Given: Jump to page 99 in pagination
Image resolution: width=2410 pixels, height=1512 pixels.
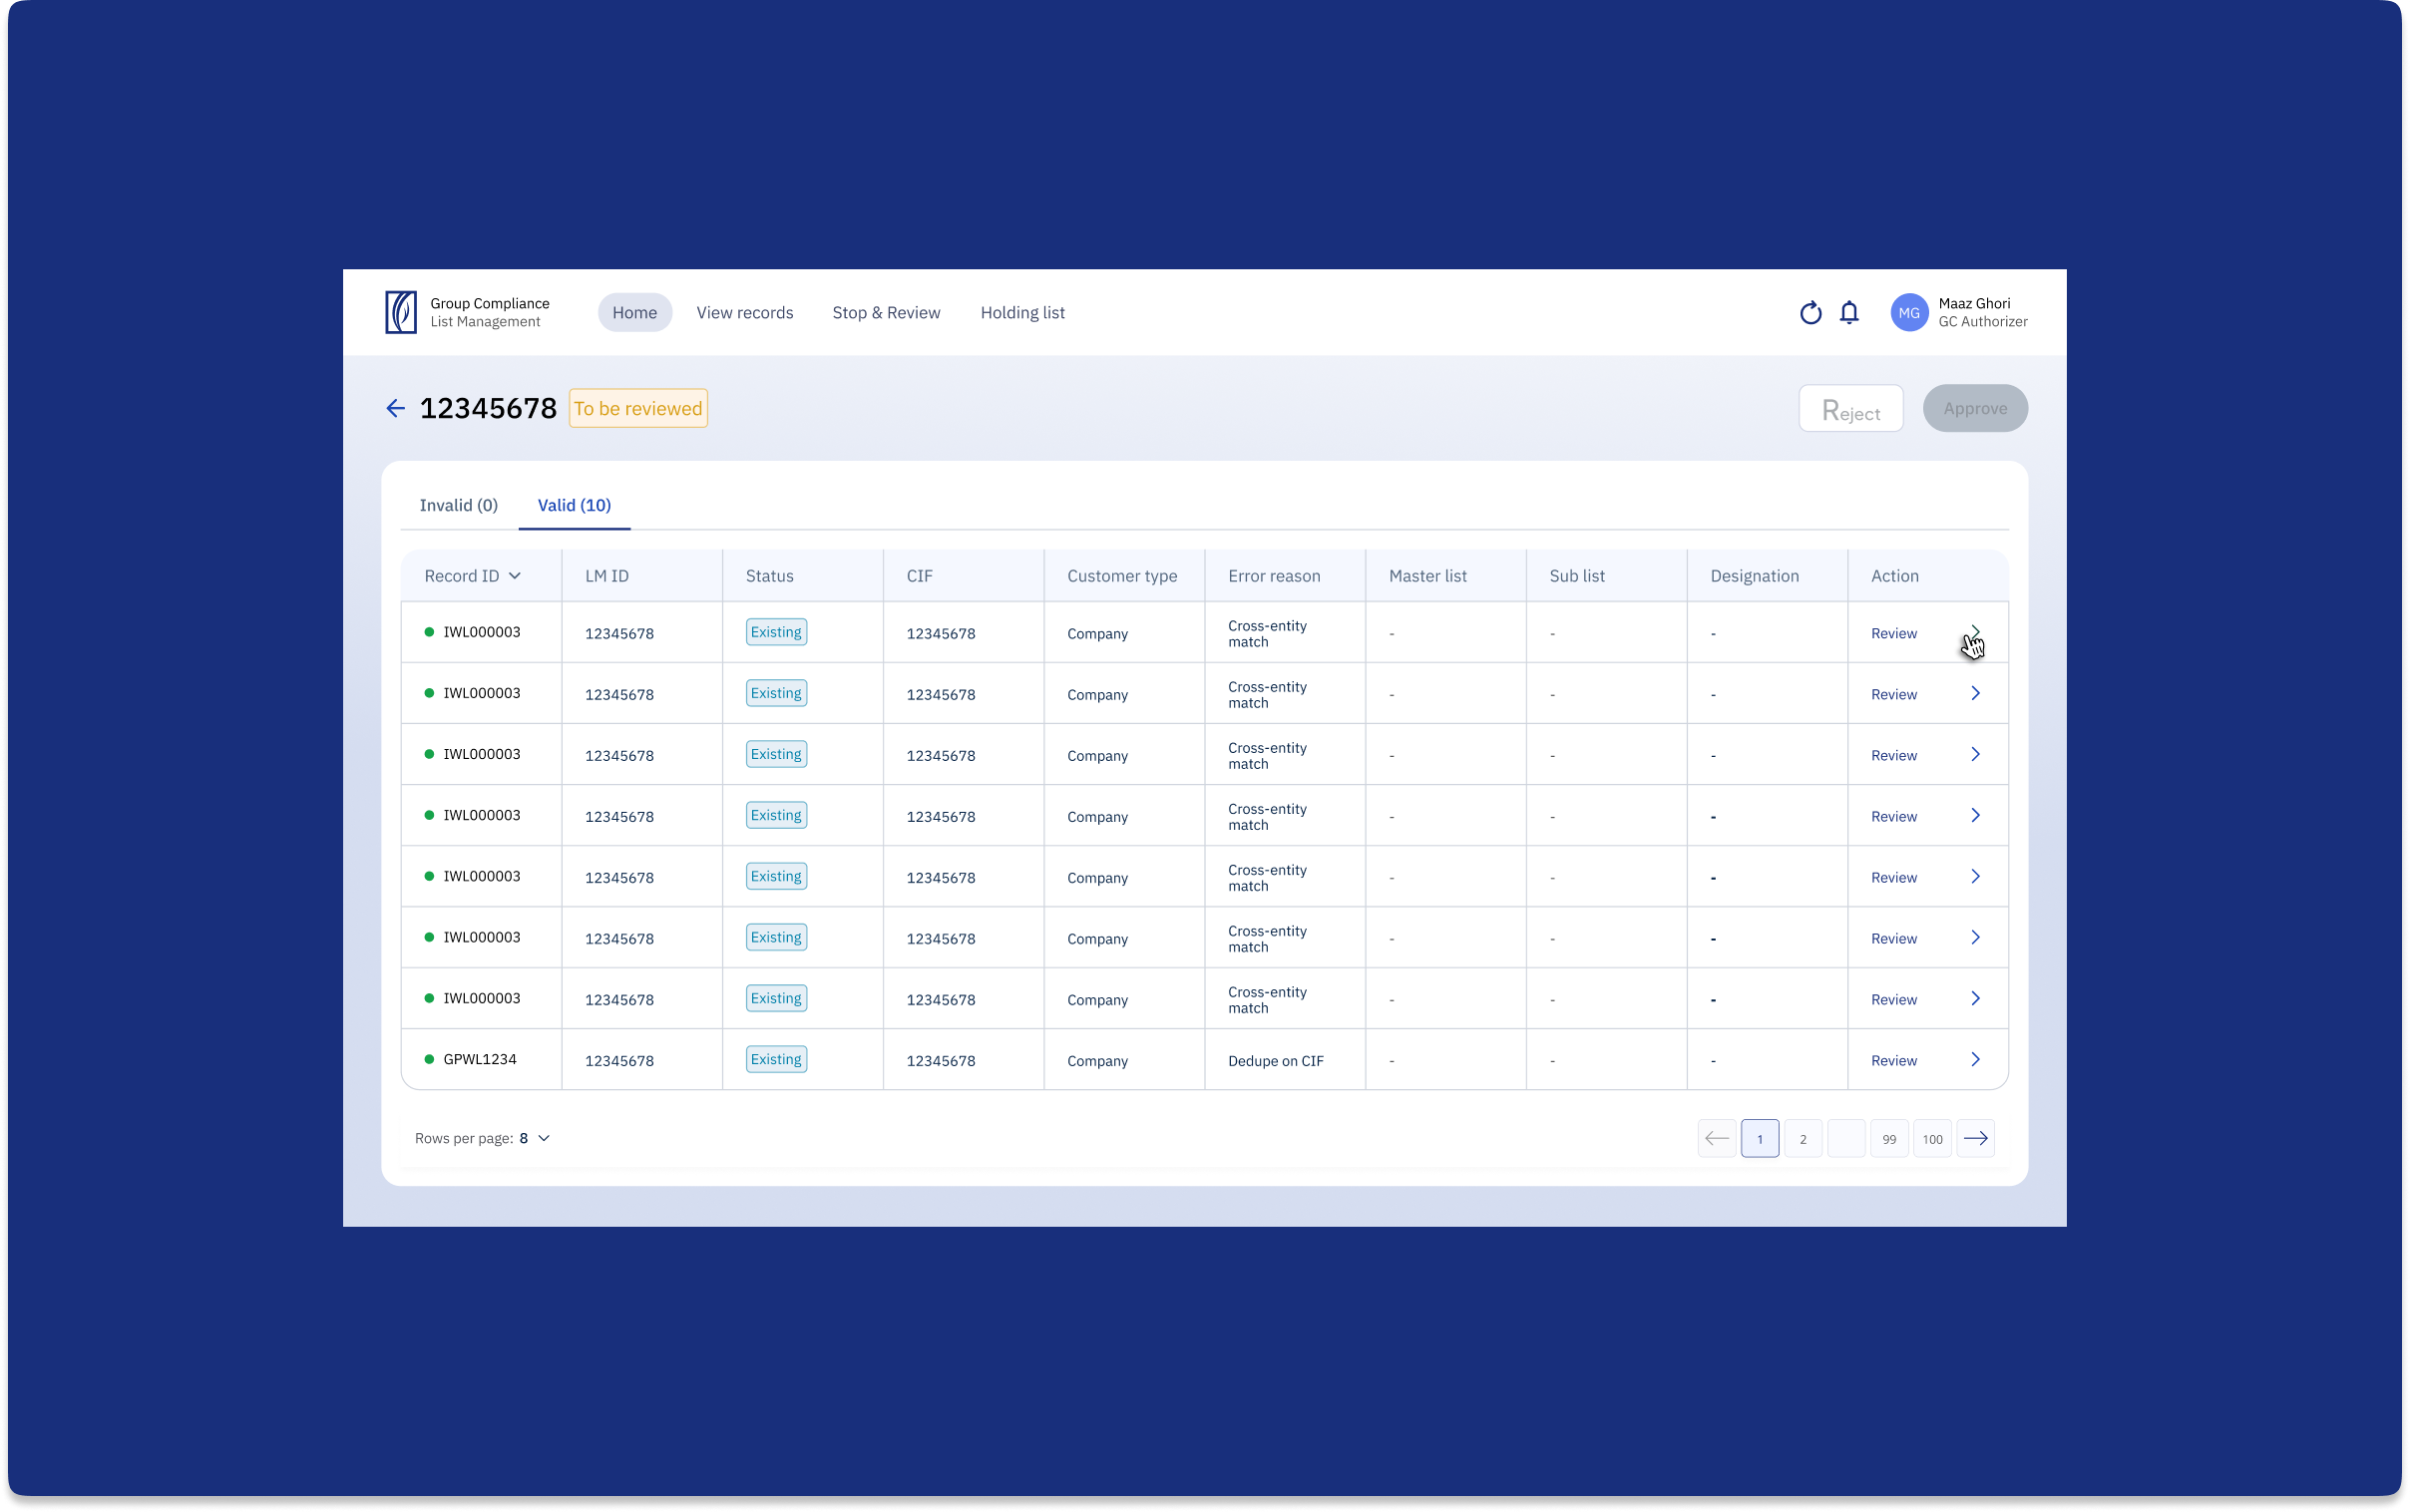Looking at the screenshot, I should [x=1888, y=1138].
